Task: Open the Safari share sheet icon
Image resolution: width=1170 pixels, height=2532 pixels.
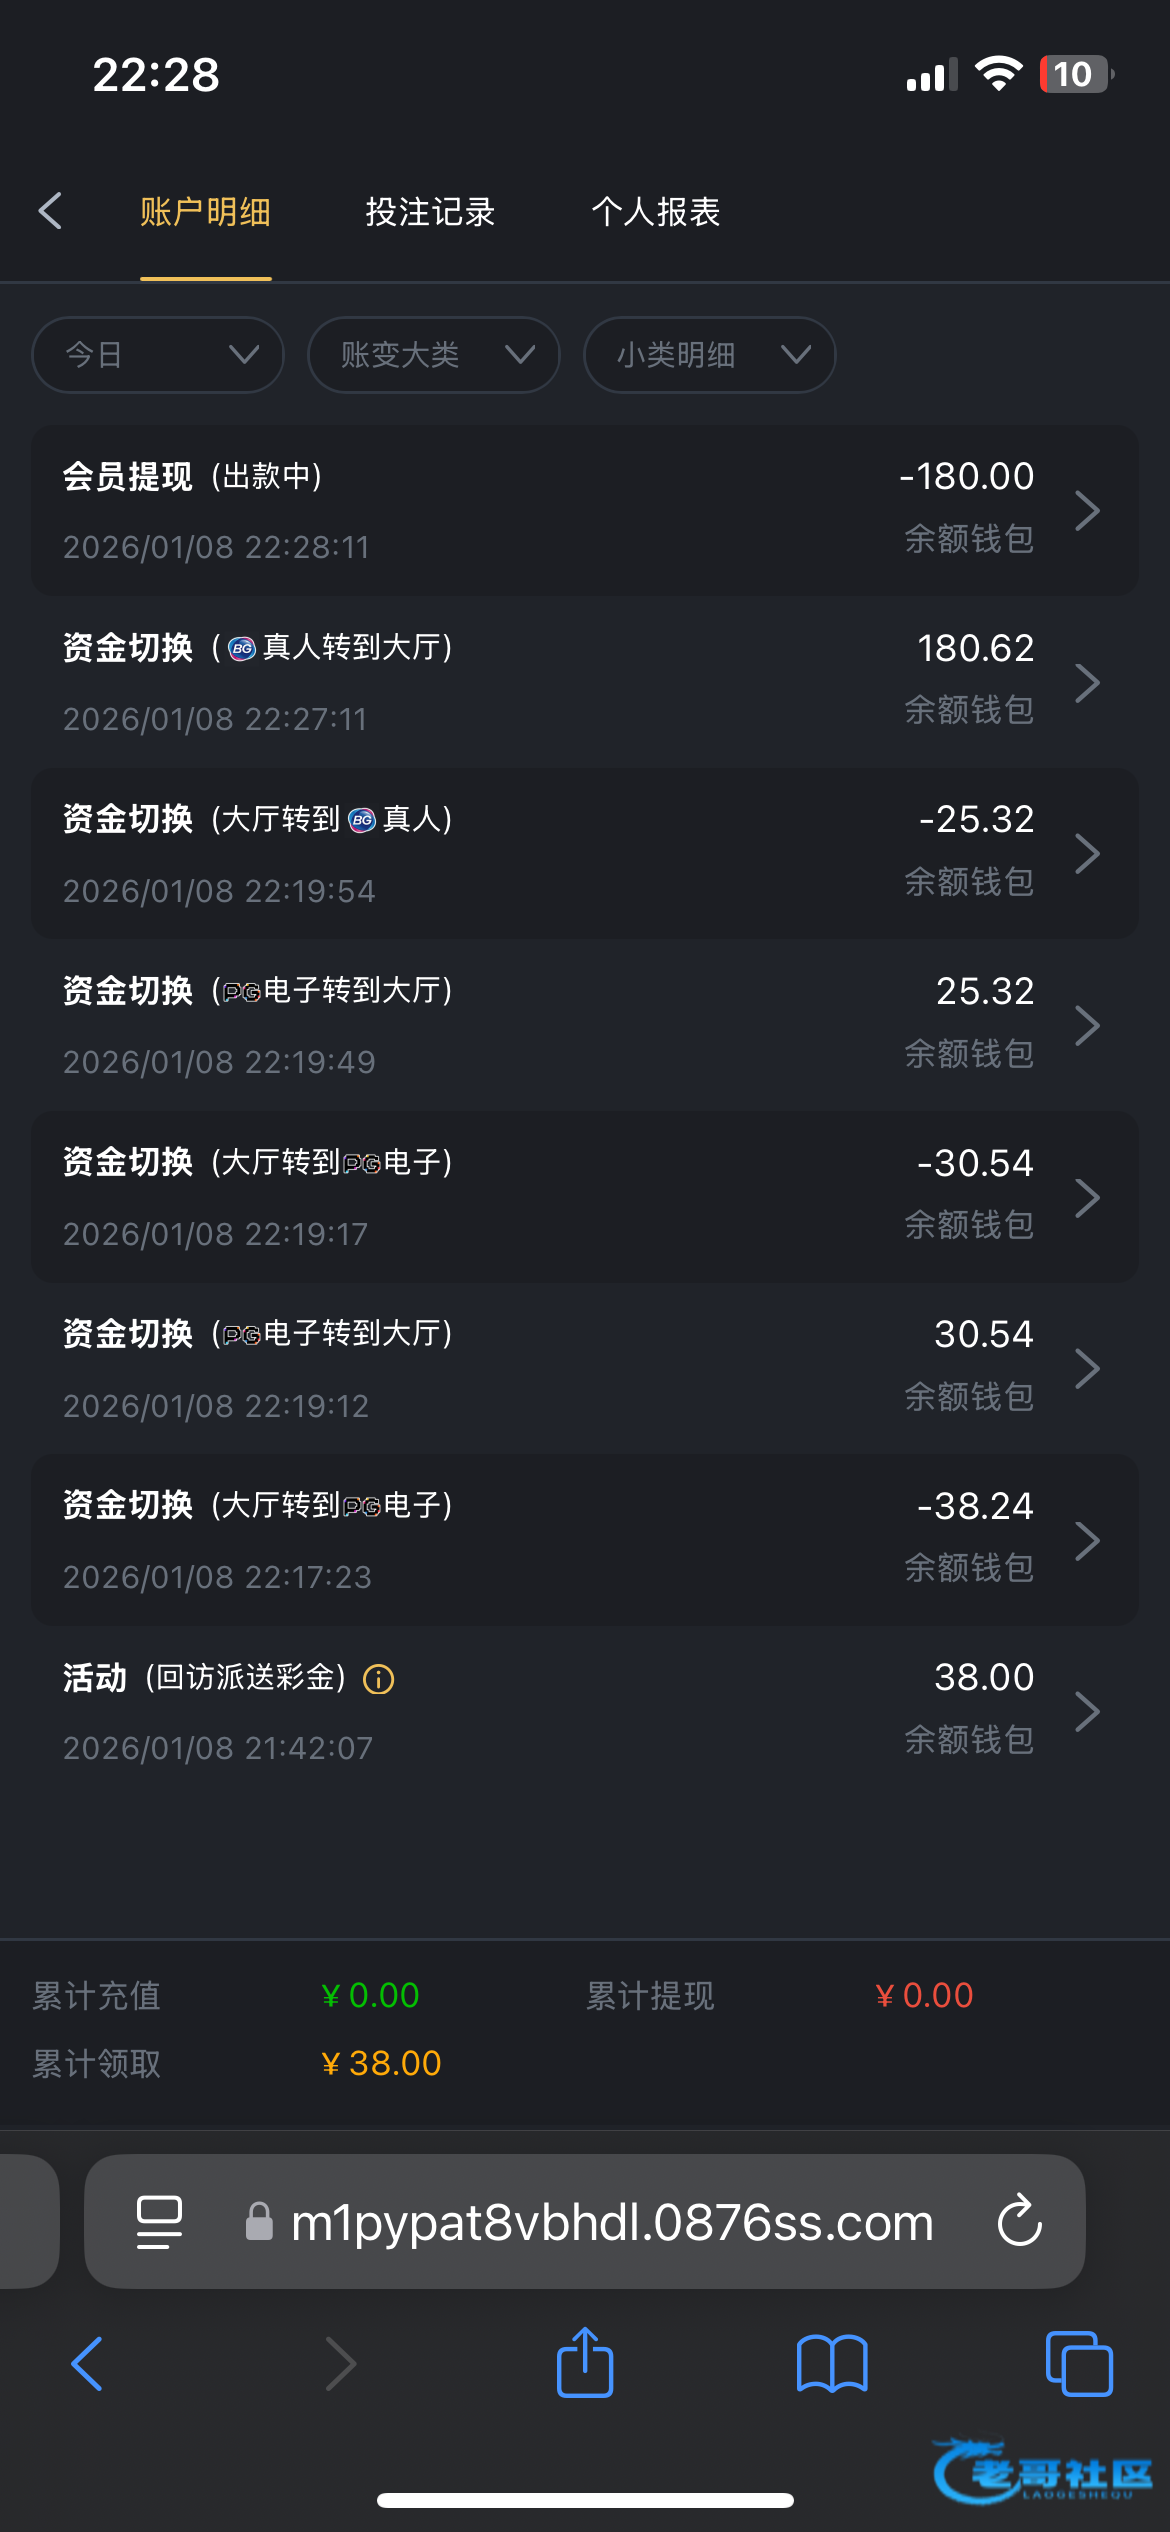Action: tap(585, 2364)
